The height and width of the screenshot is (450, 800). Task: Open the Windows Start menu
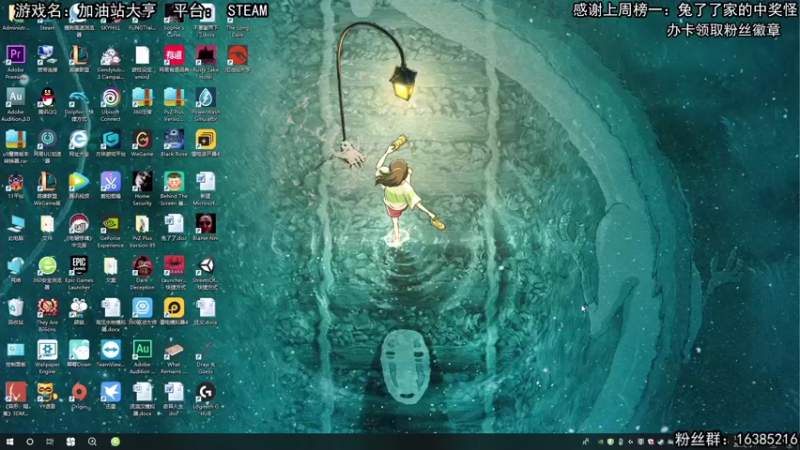point(10,442)
